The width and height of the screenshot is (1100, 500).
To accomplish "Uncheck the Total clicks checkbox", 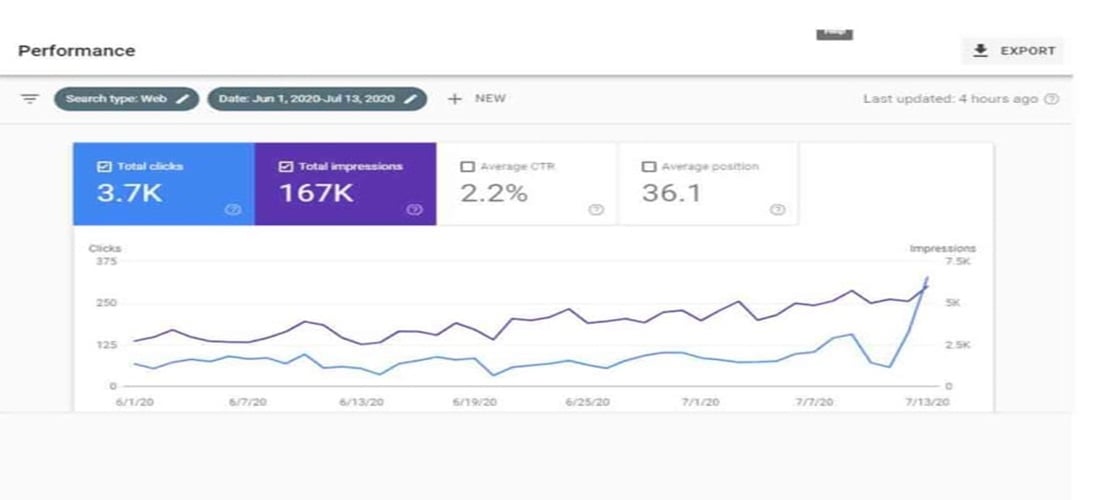I will click(x=103, y=167).
